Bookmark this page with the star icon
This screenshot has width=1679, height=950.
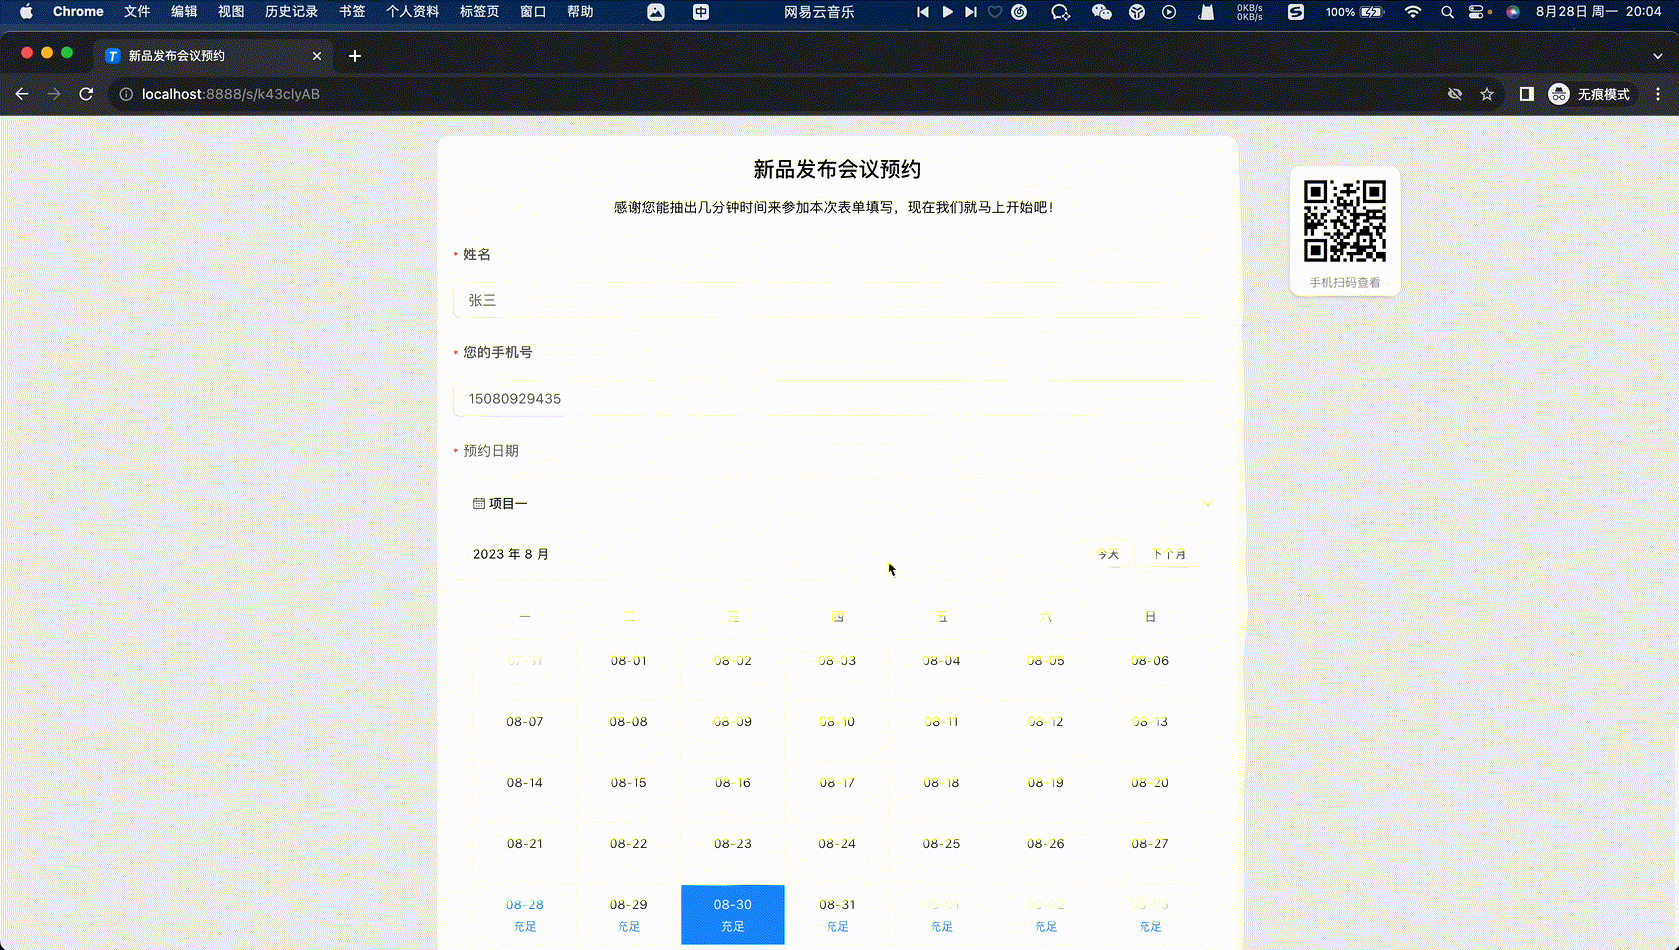point(1487,94)
